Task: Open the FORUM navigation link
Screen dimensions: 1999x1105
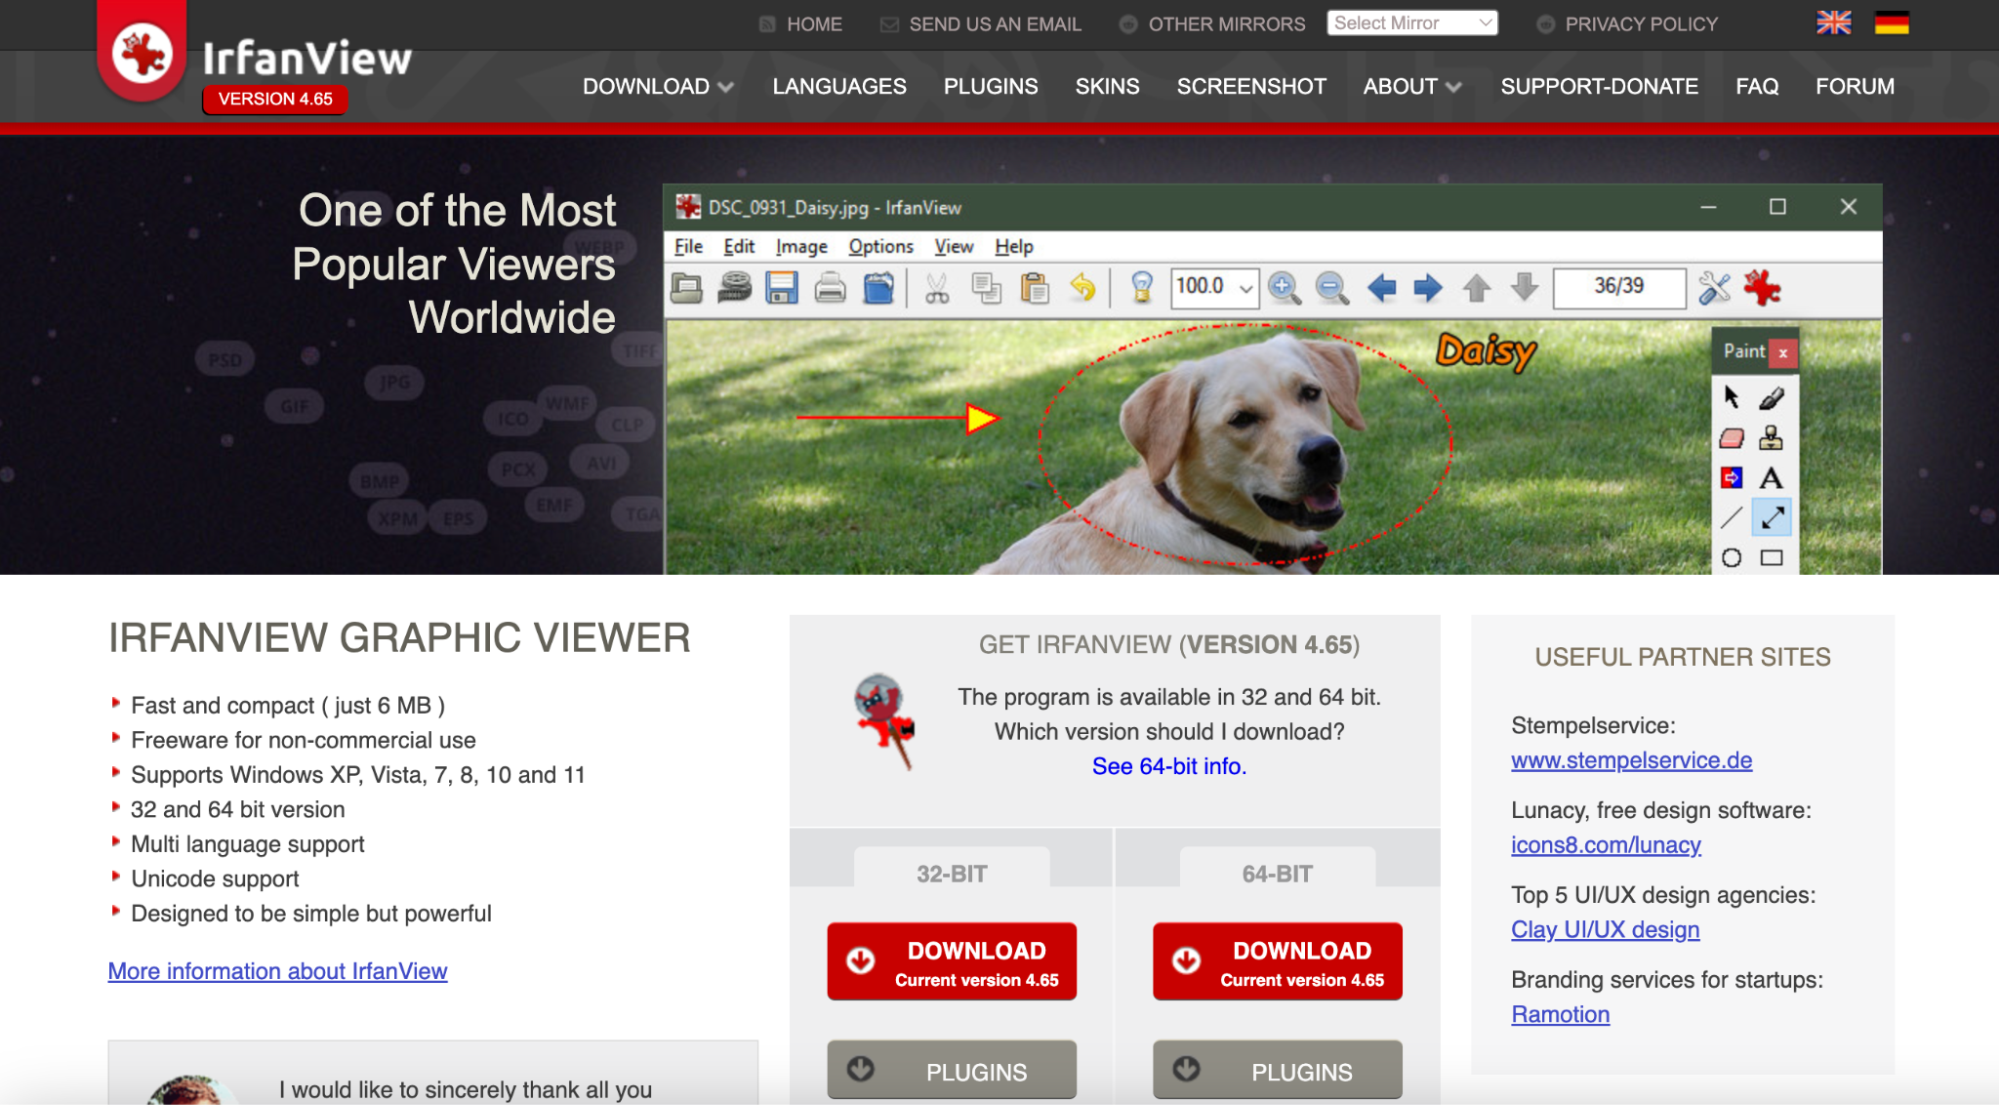Action: (x=1854, y=87)
